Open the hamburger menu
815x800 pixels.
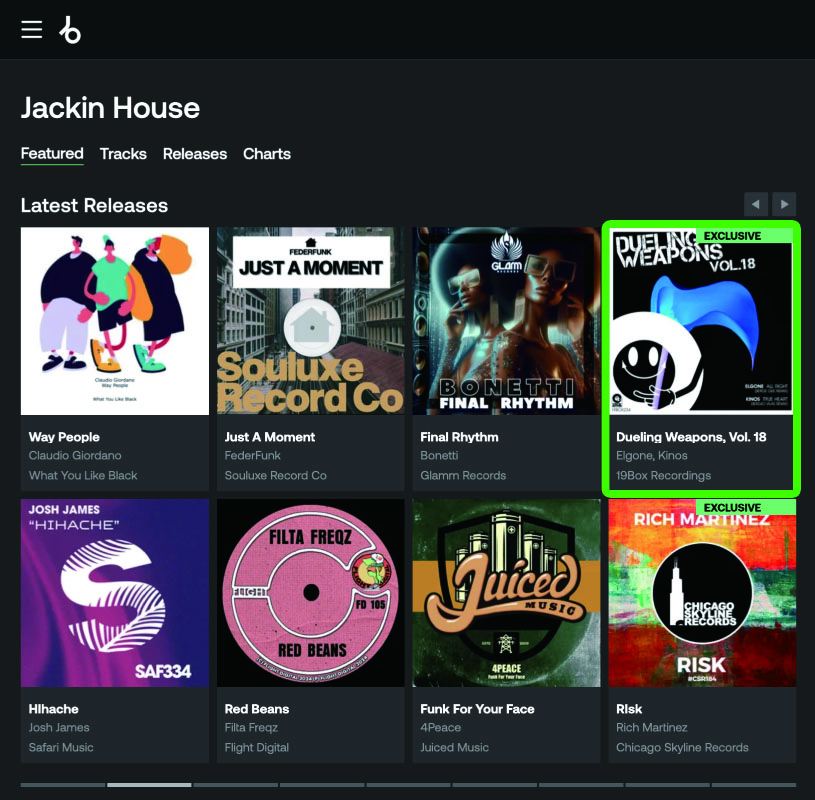(x=32, y=30)
